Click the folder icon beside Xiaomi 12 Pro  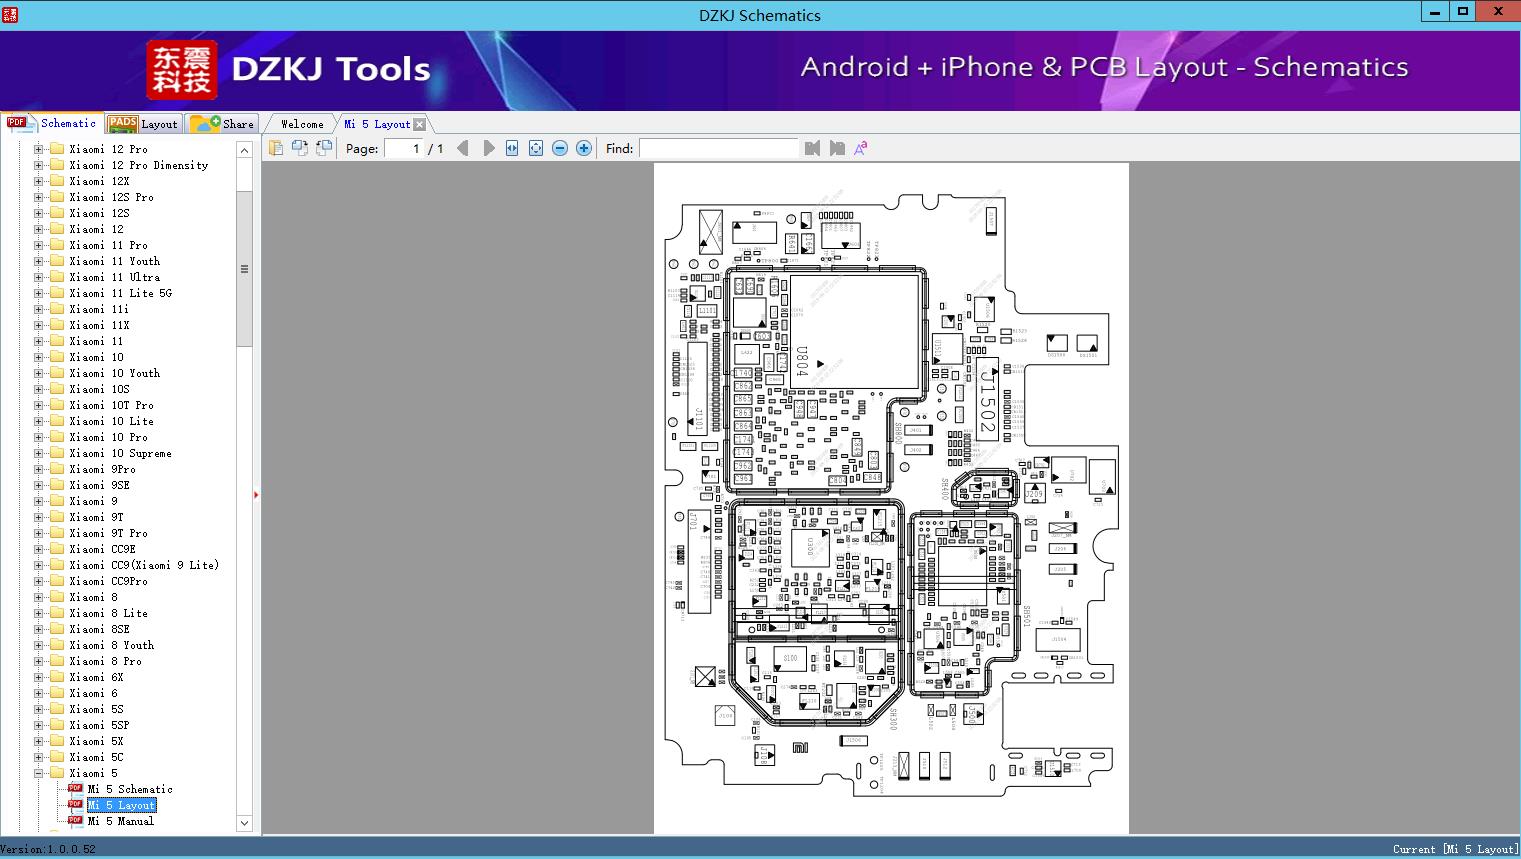point(57,149)
